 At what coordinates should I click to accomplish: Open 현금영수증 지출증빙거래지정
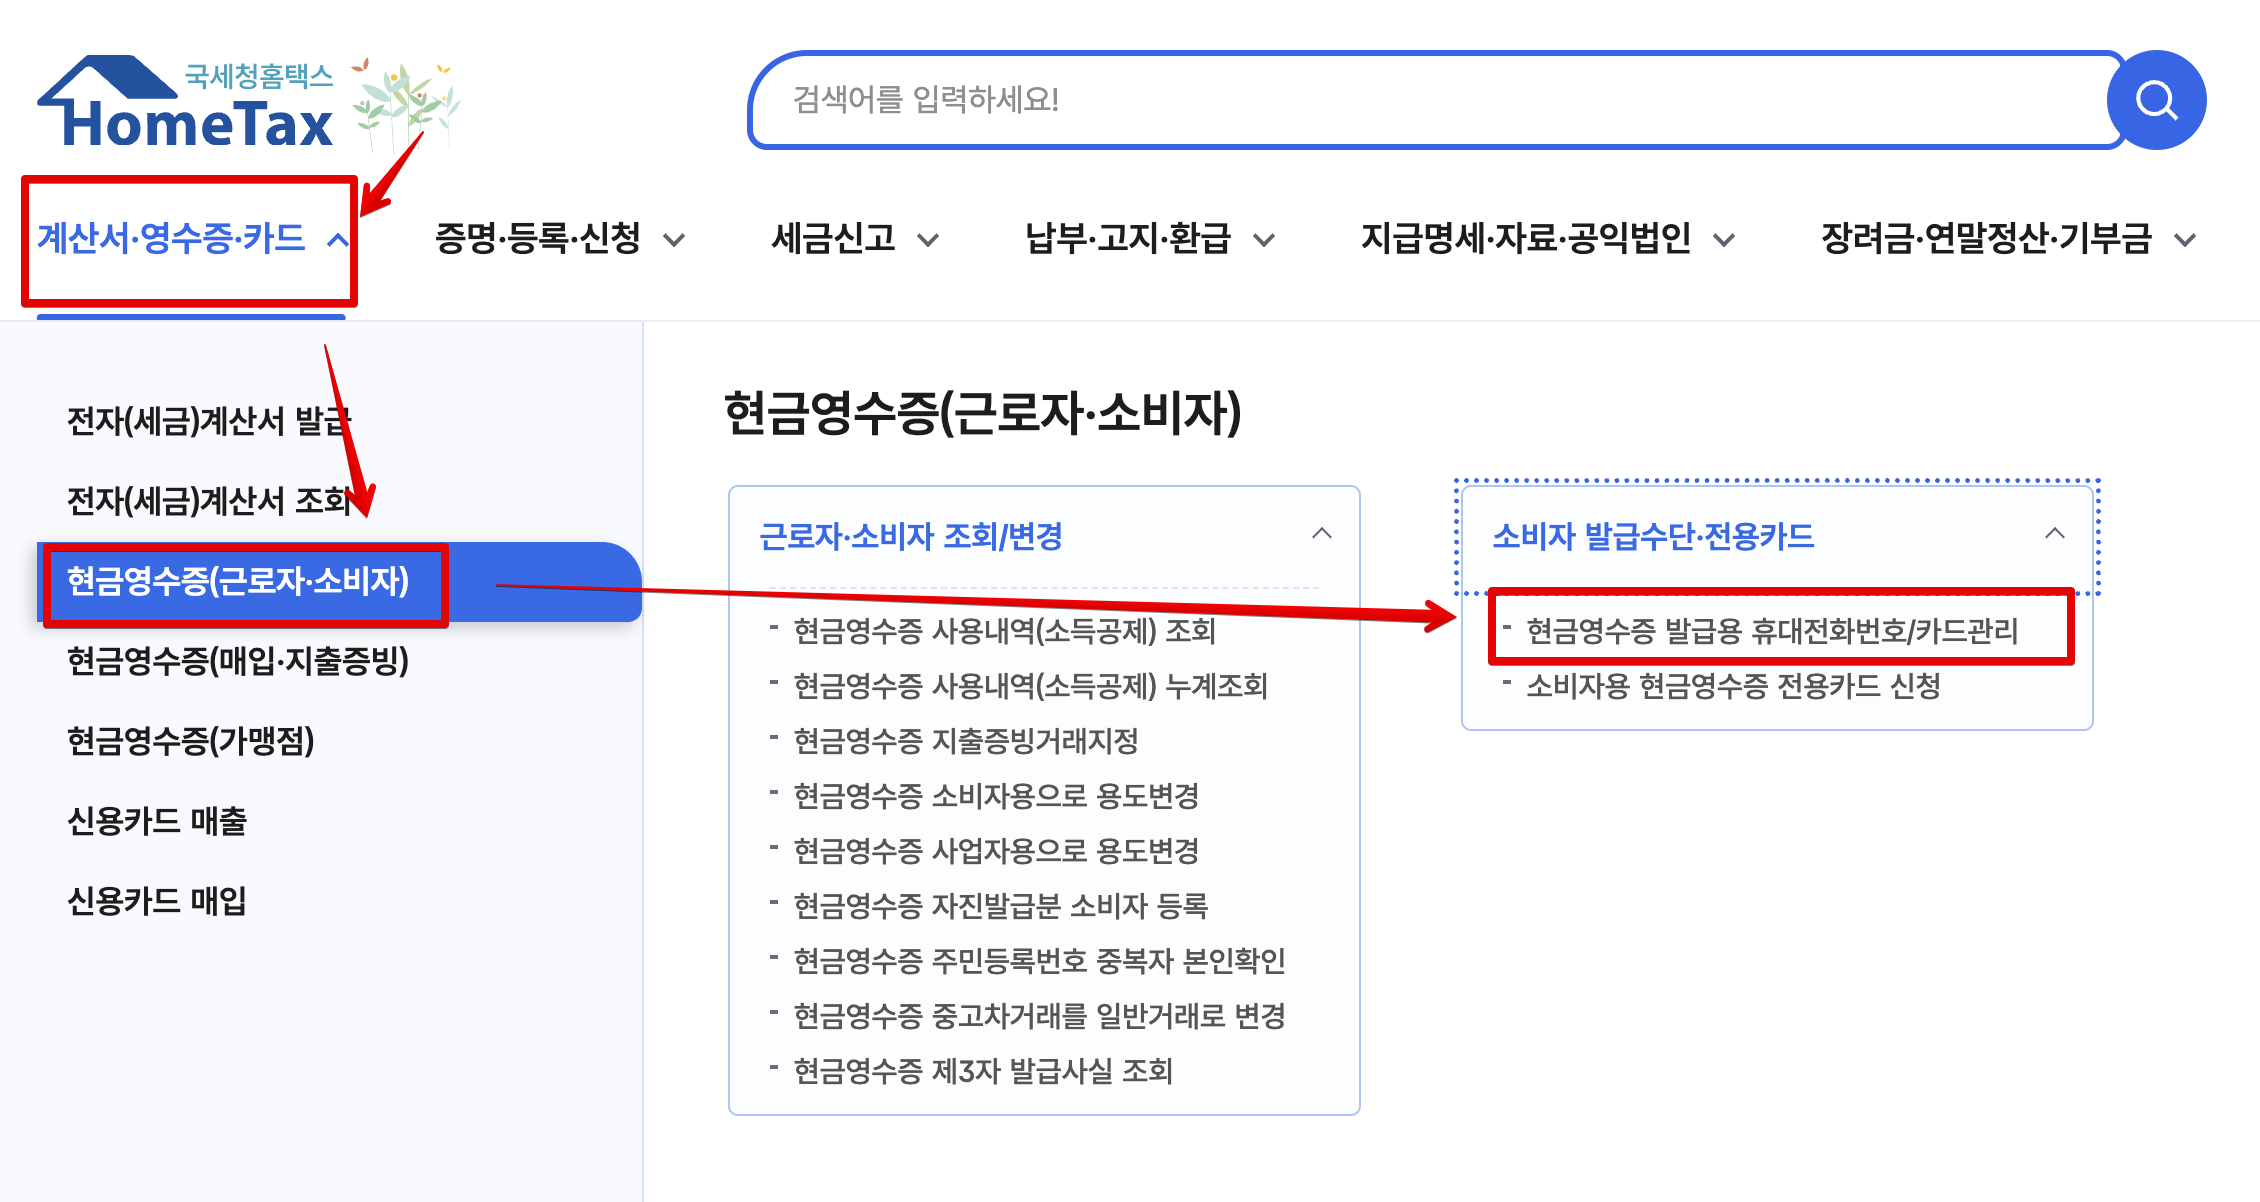(x=967, y=742)
